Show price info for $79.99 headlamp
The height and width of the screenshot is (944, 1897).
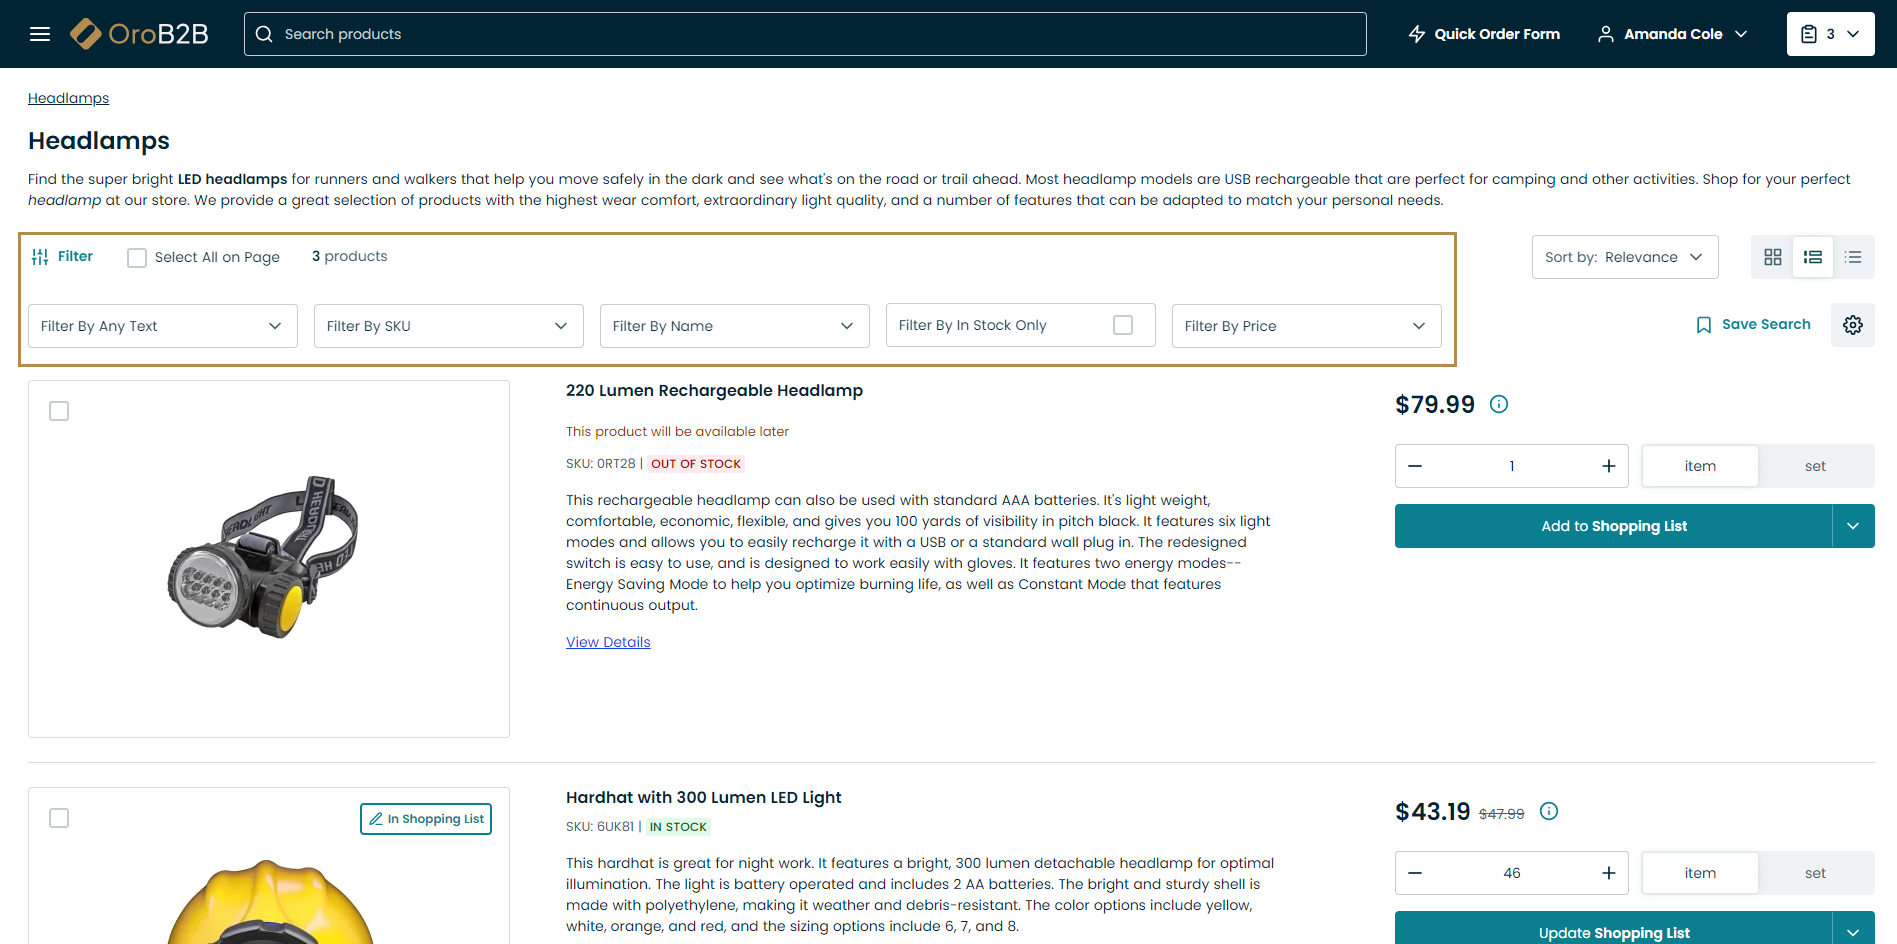1498,404
